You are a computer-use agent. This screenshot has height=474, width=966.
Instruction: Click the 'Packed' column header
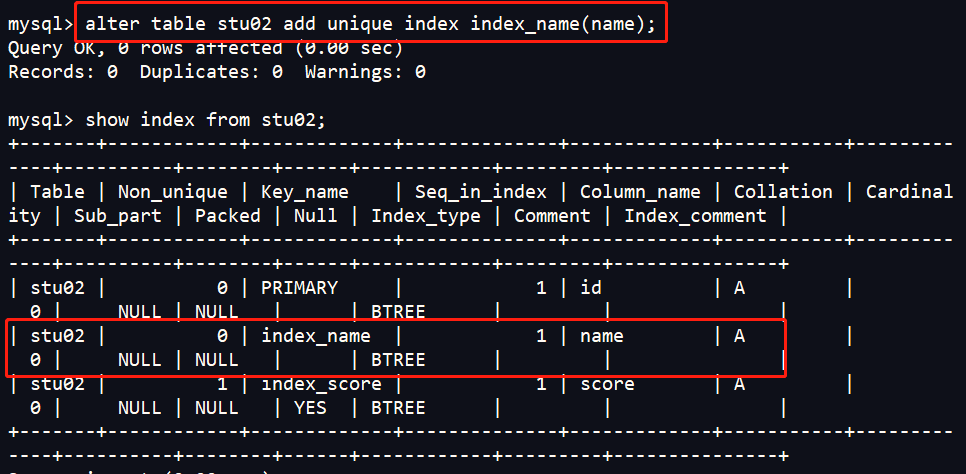click(x=228, y=216)
